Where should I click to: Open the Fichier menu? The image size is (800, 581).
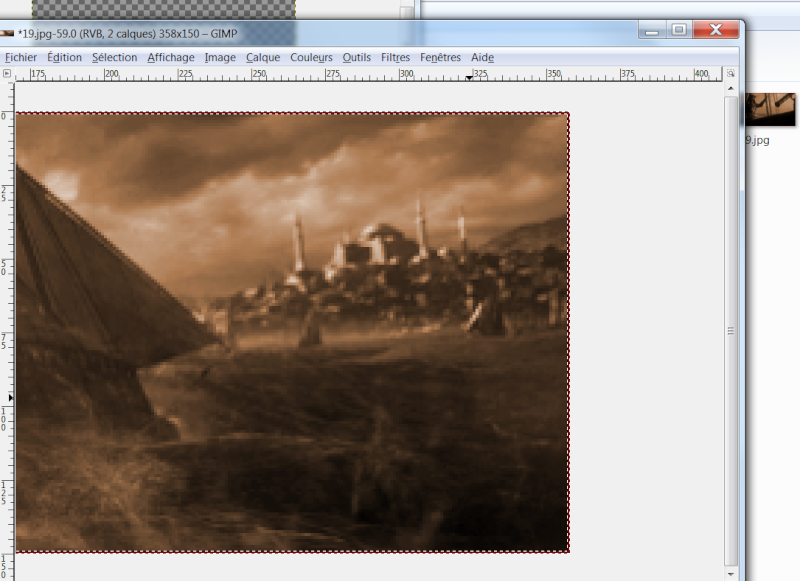click(20, 57)
